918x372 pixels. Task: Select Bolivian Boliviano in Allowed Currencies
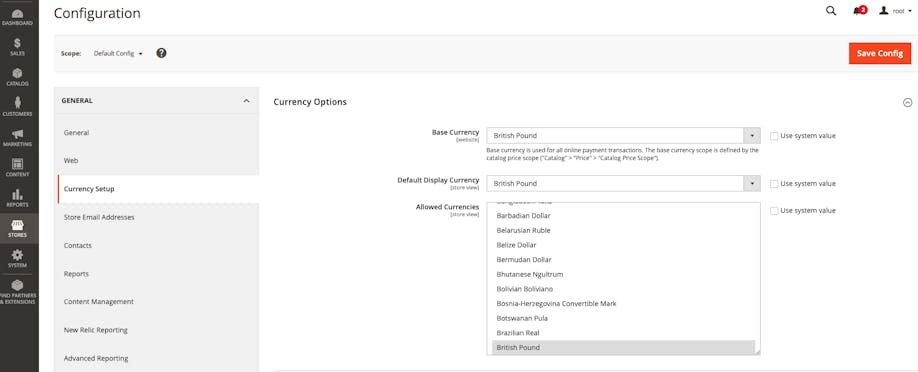[x=623, y=289]
